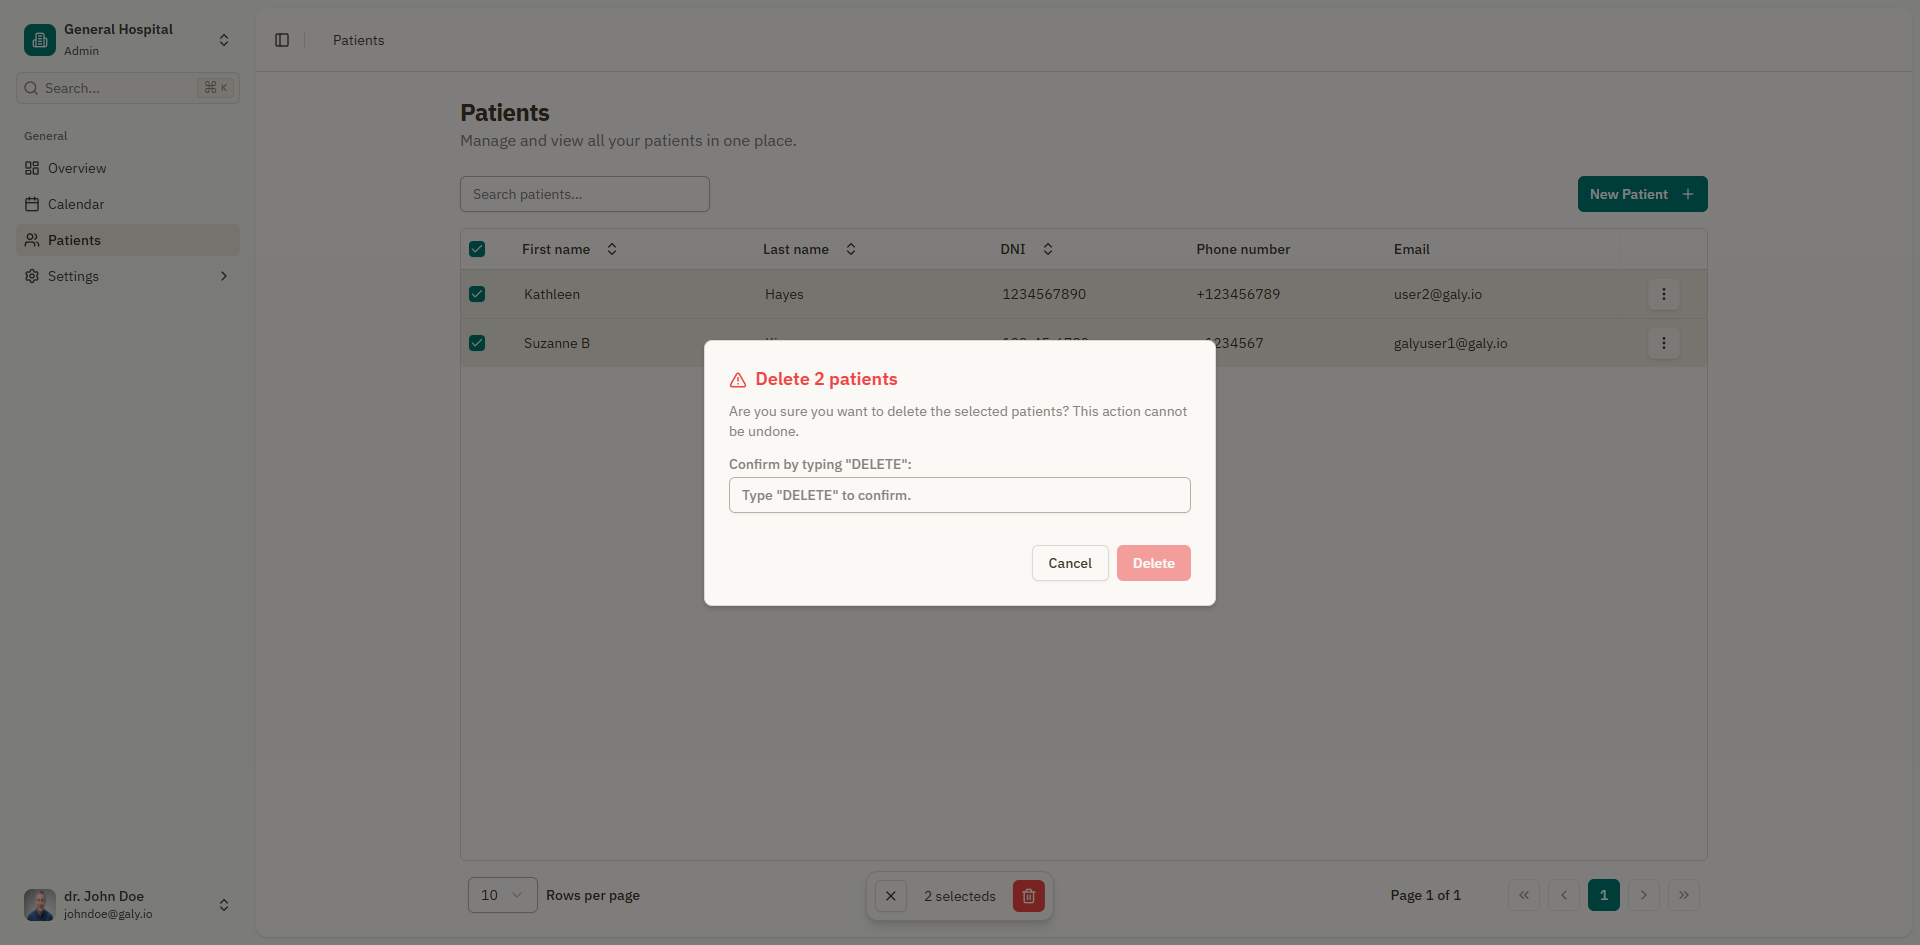Collapse the sidebar with the panel icon
The height and width of the screenshot is (945, 1920).
point(281,40)
